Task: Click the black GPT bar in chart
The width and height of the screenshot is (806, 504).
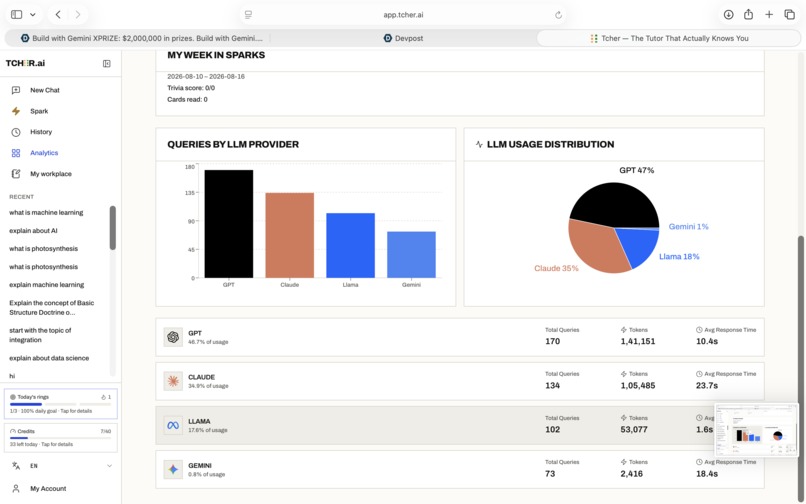Action: [x=229, y=224]
